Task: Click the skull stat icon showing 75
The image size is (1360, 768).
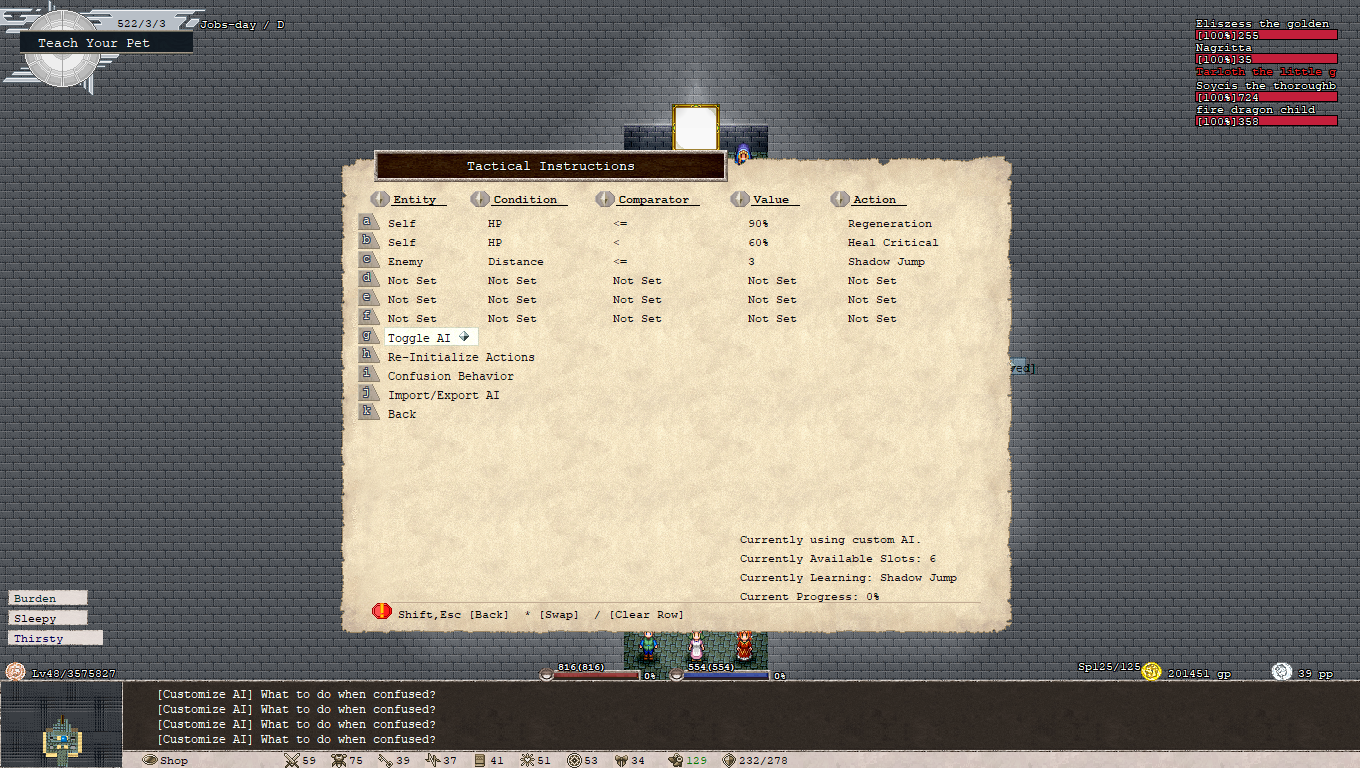Action: (339, 760)
